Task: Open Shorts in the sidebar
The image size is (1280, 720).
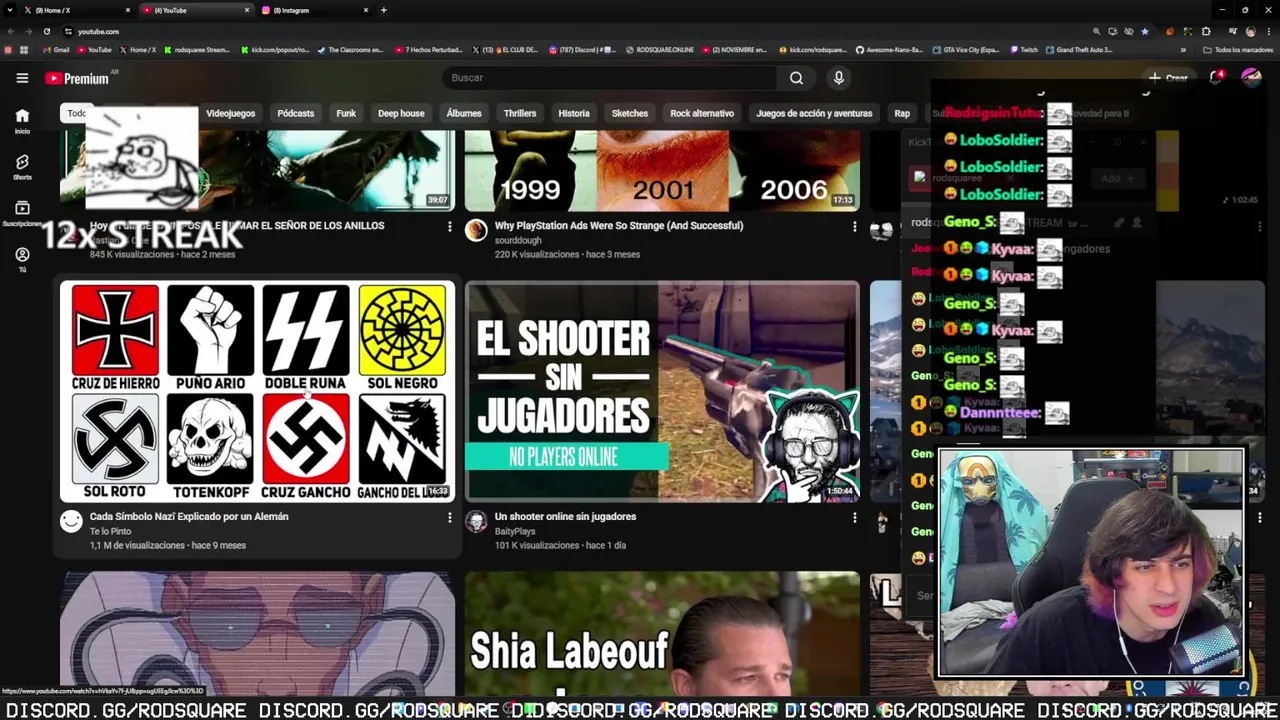Action: pyautogui.click(x=22, y=166)
